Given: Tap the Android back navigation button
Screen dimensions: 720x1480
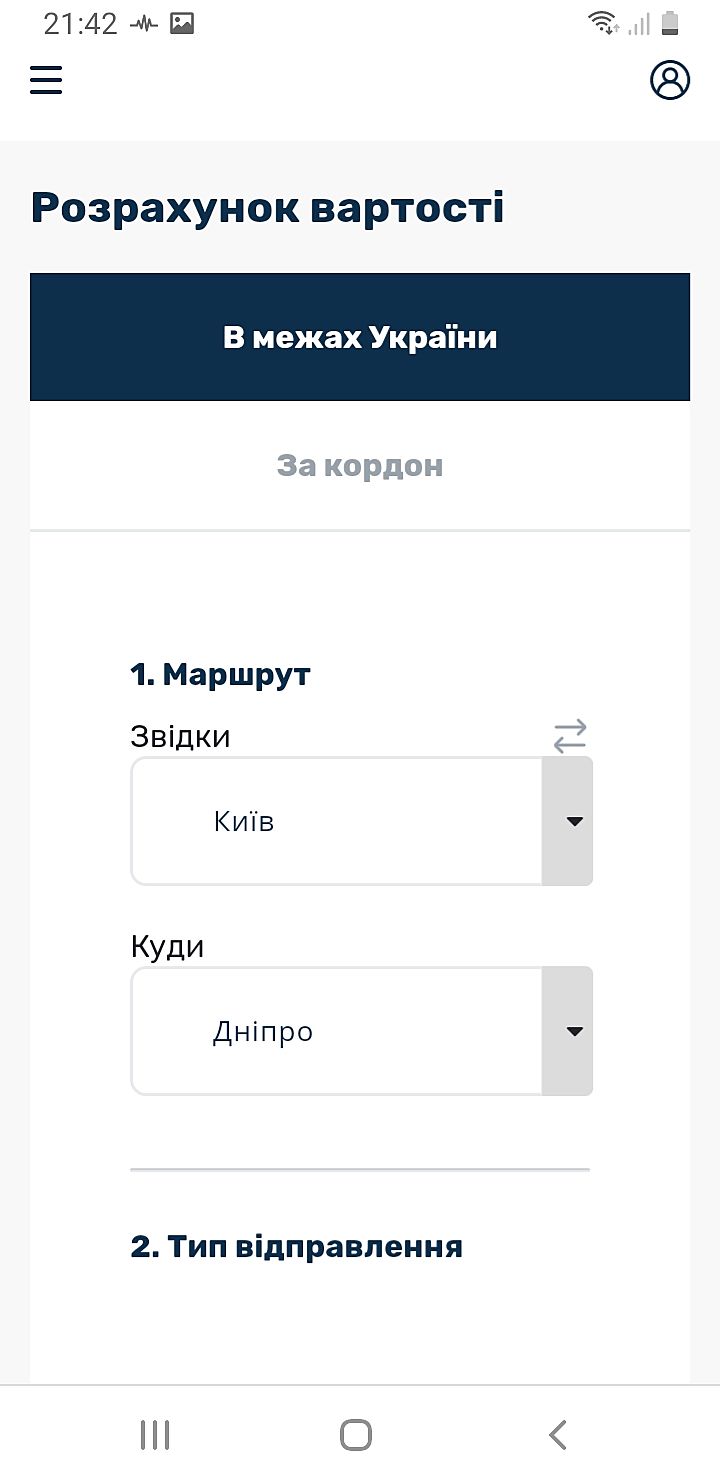Looking at the screenshot, I should [558, 1434].
